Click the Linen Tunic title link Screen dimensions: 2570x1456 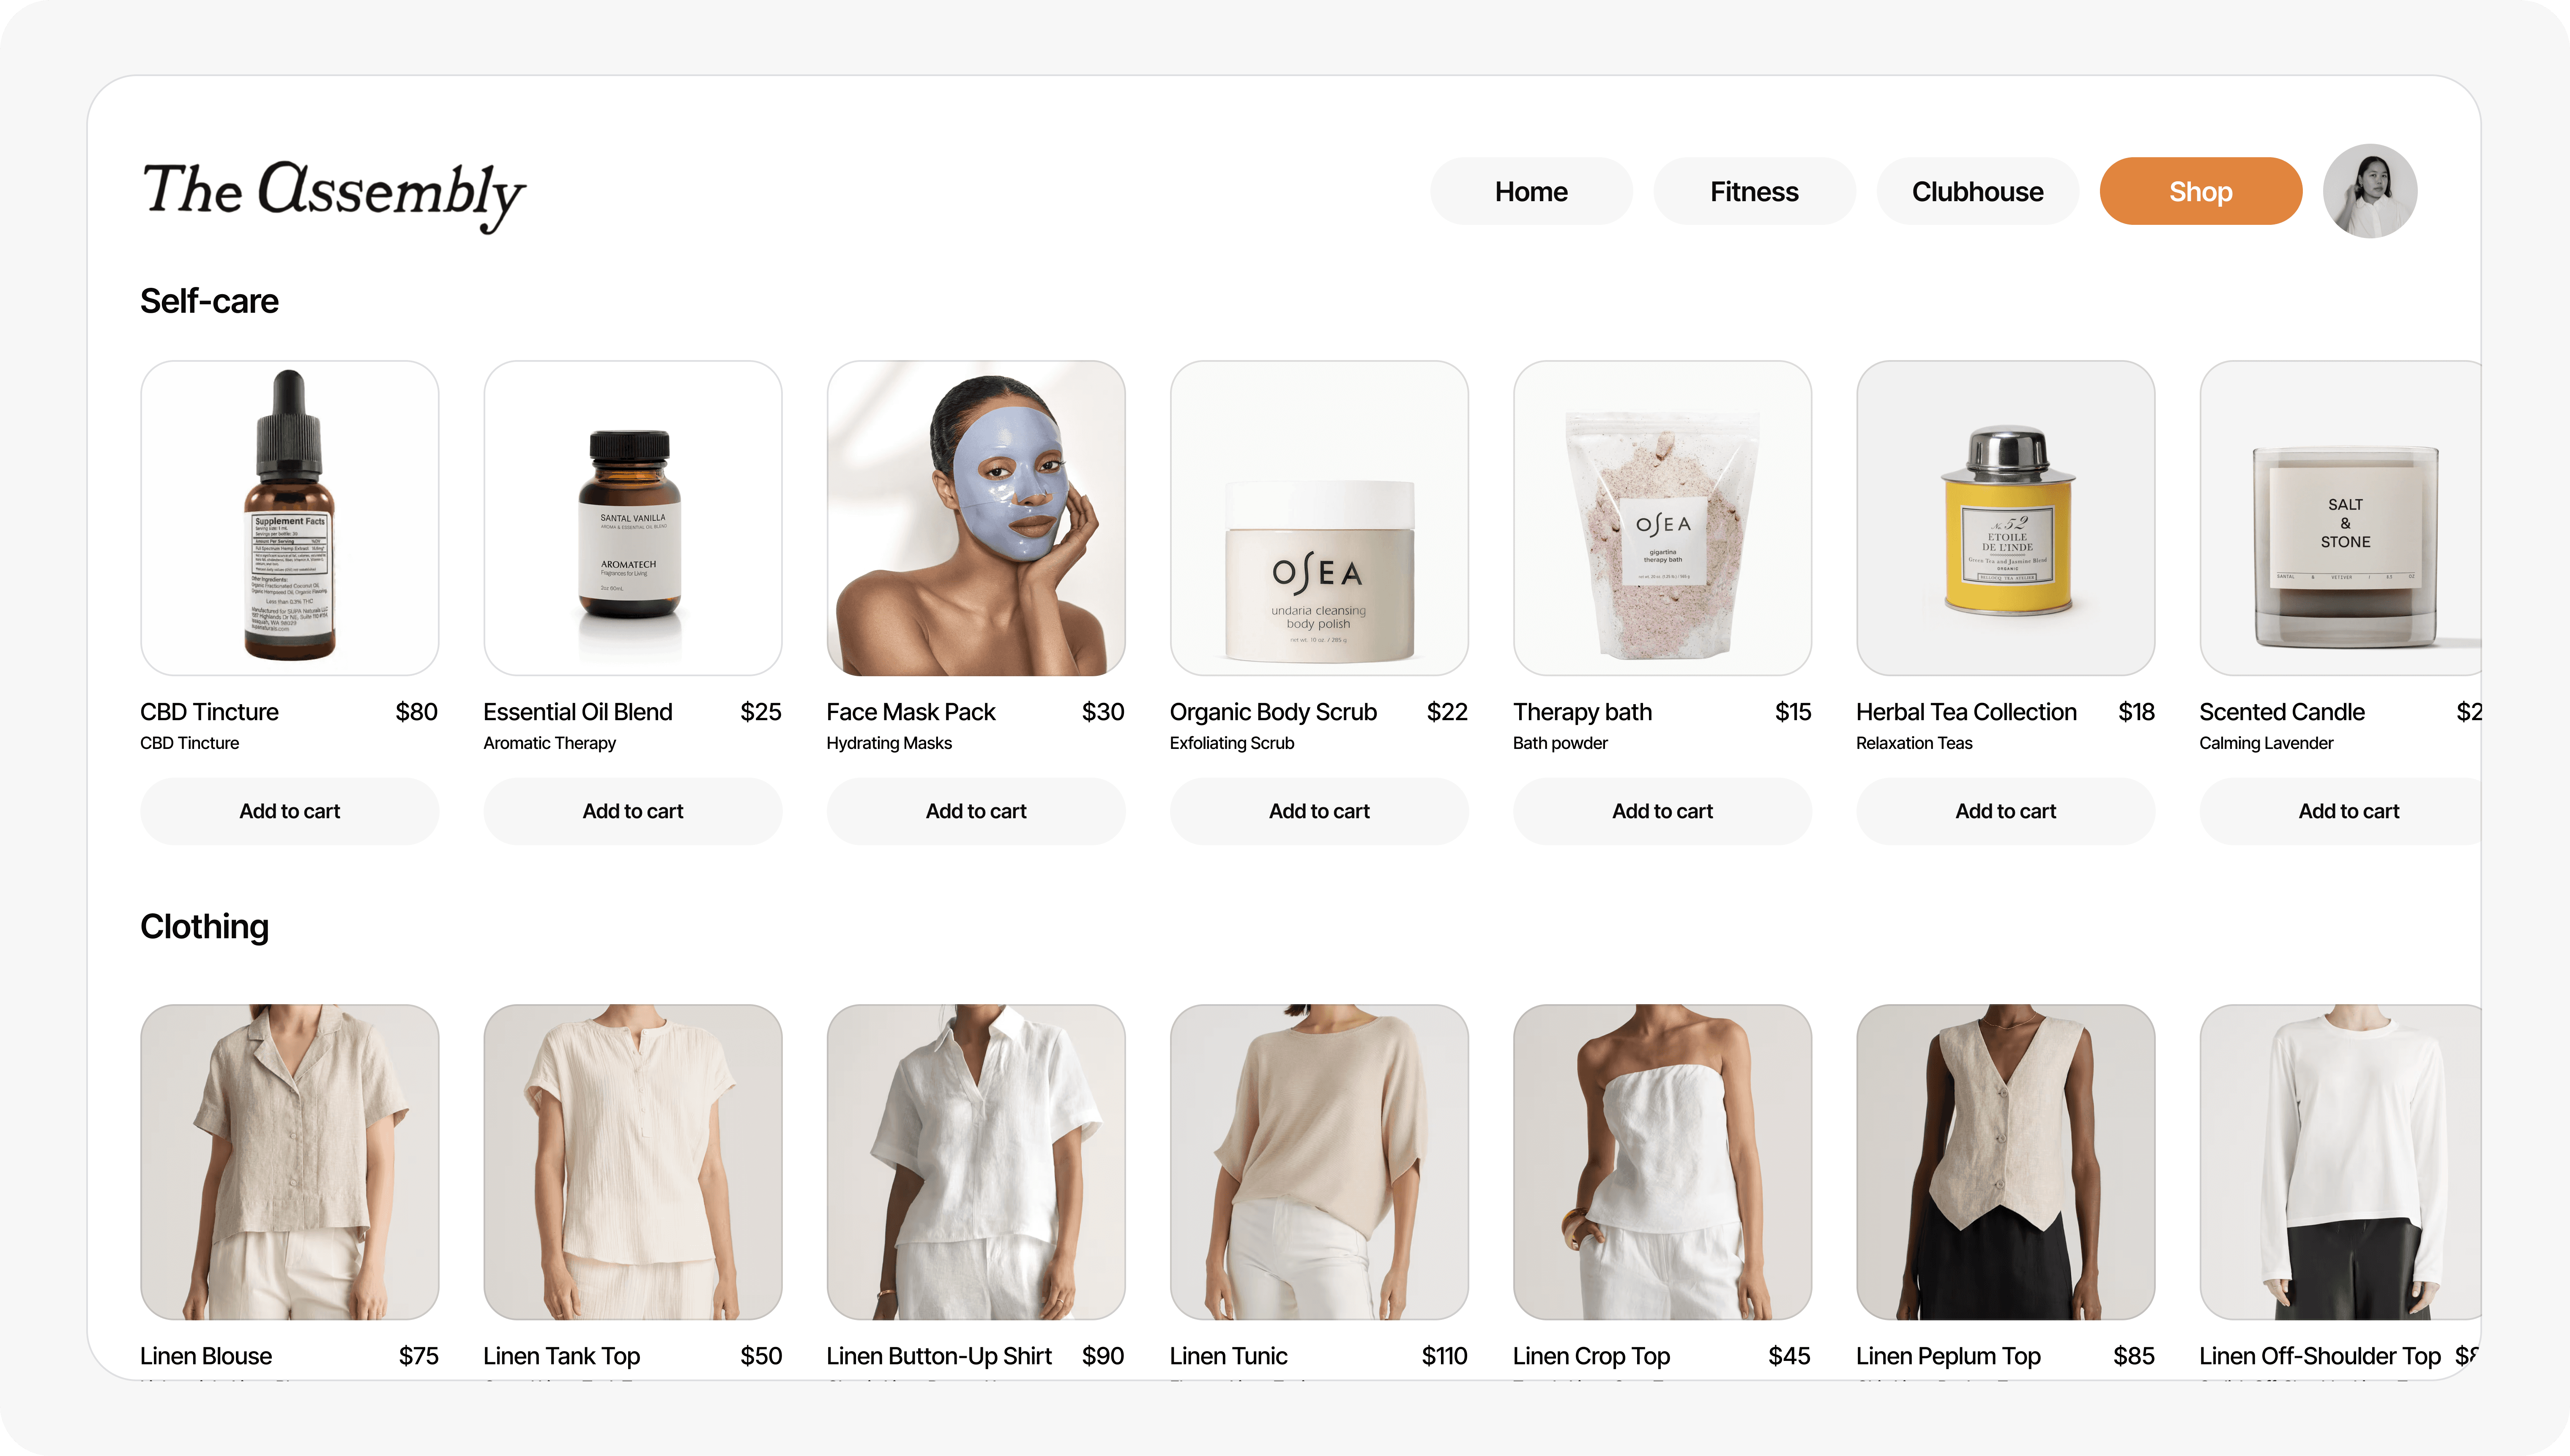pos(1228,1356)
